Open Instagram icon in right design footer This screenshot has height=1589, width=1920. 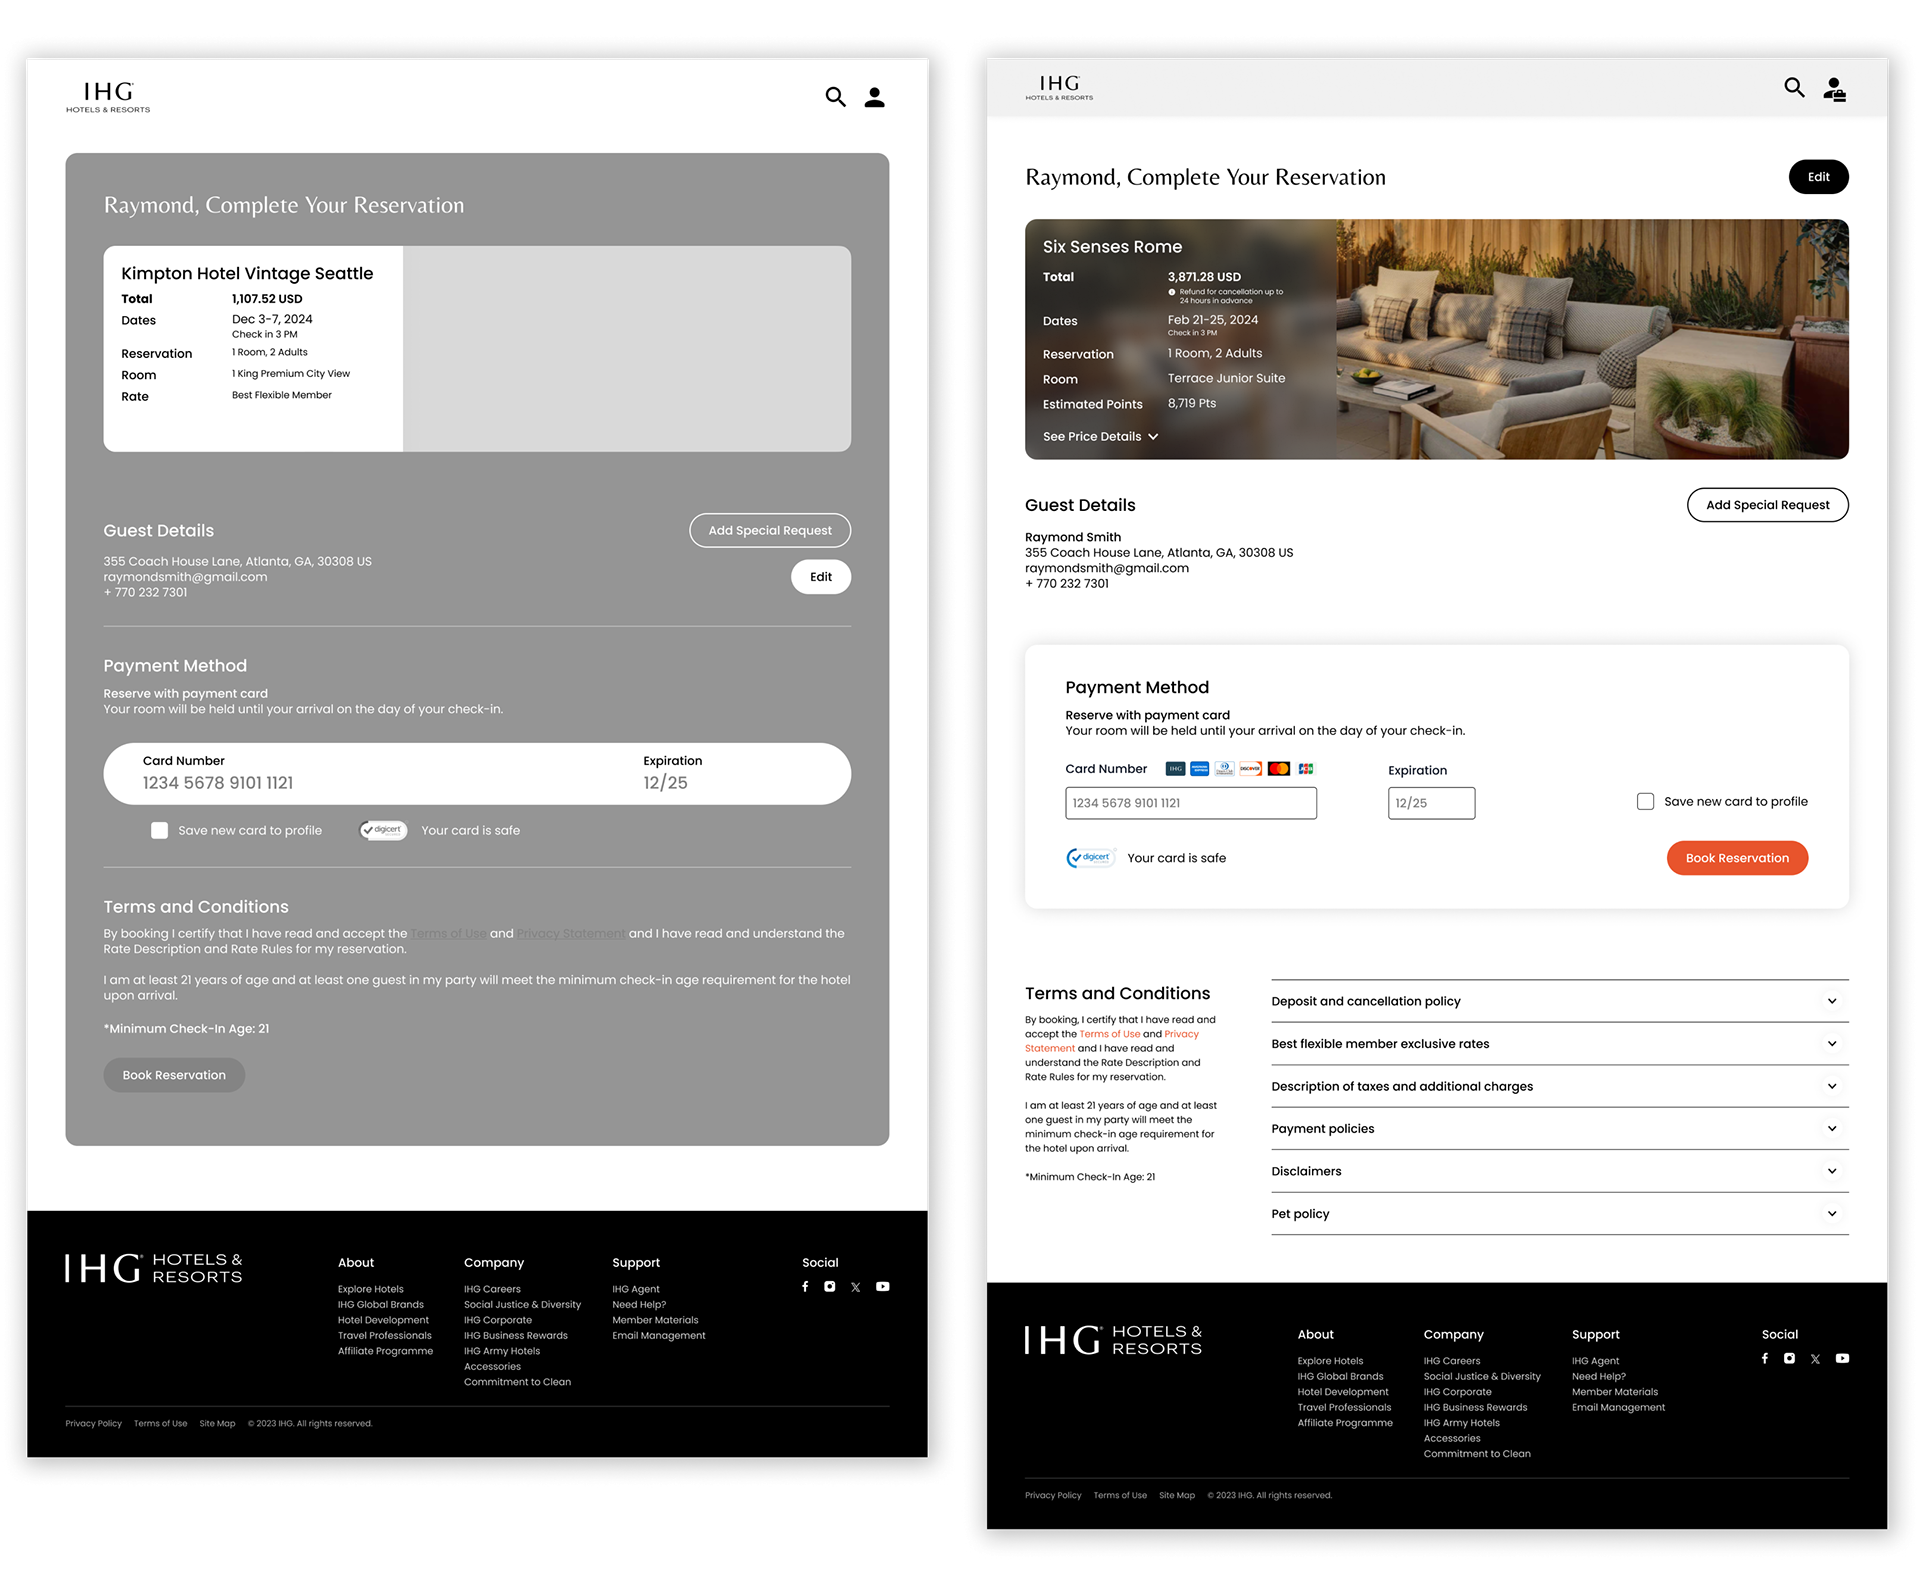[1790, 1359]
